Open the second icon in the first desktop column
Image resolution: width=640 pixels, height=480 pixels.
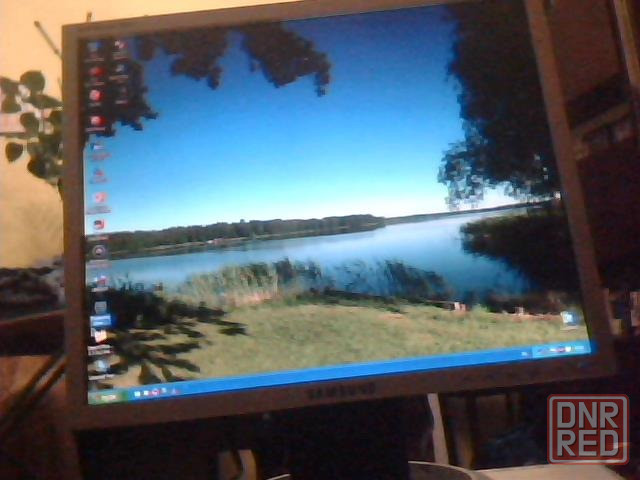pos(95,72)
